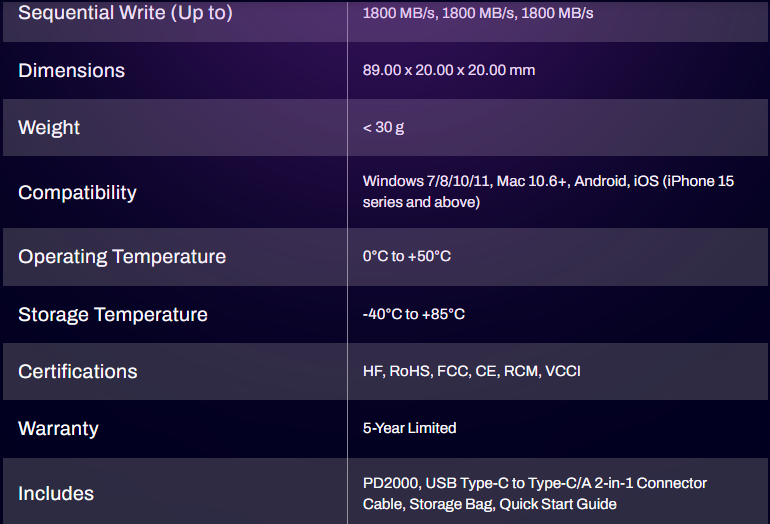
Task: Select the -40°C to +85°C value
Action: click(413, 314)
